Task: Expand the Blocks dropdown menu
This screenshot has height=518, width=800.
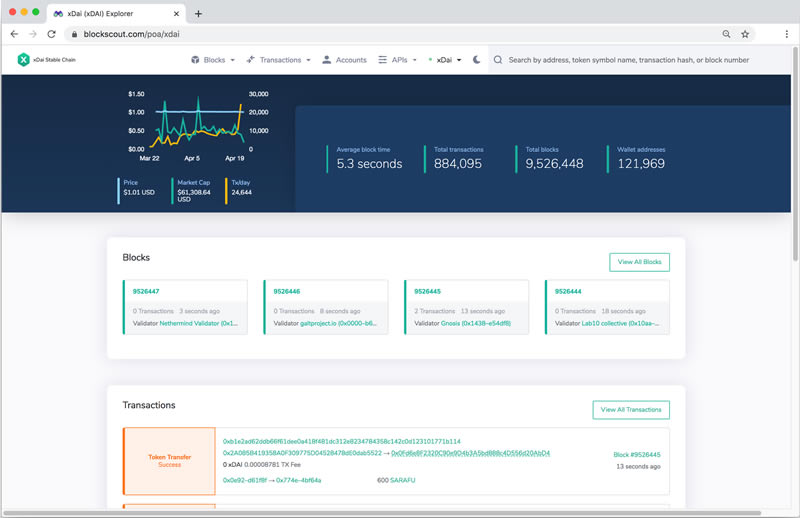Action: 213,60
